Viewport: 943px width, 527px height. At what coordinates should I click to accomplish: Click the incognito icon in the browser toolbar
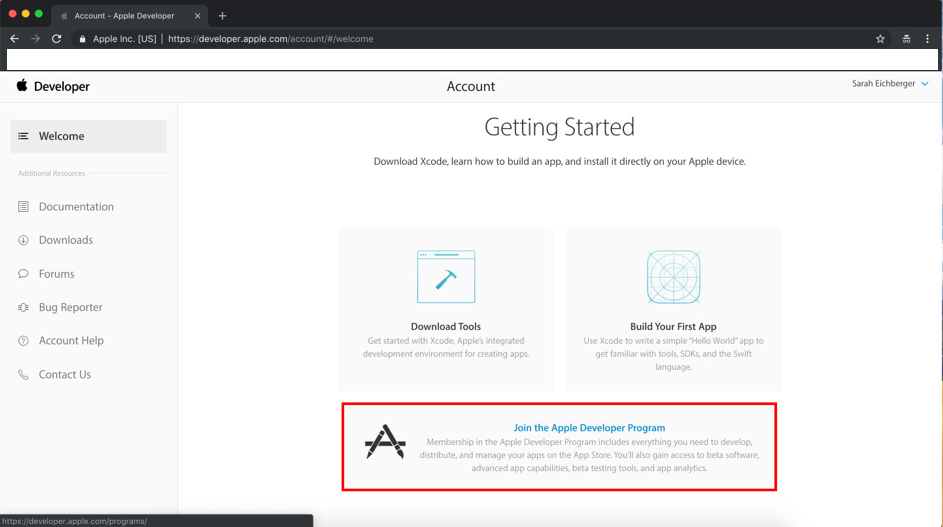(906, 39)
